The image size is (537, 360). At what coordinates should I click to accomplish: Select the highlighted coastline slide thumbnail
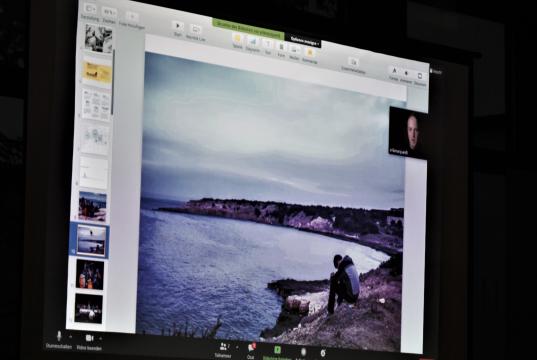click(x=91, y=240)
